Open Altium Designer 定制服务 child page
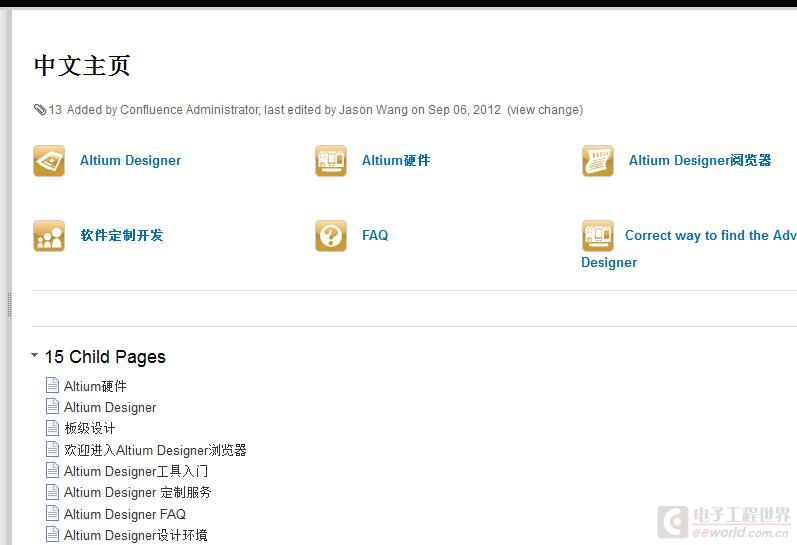 point(137,493)
